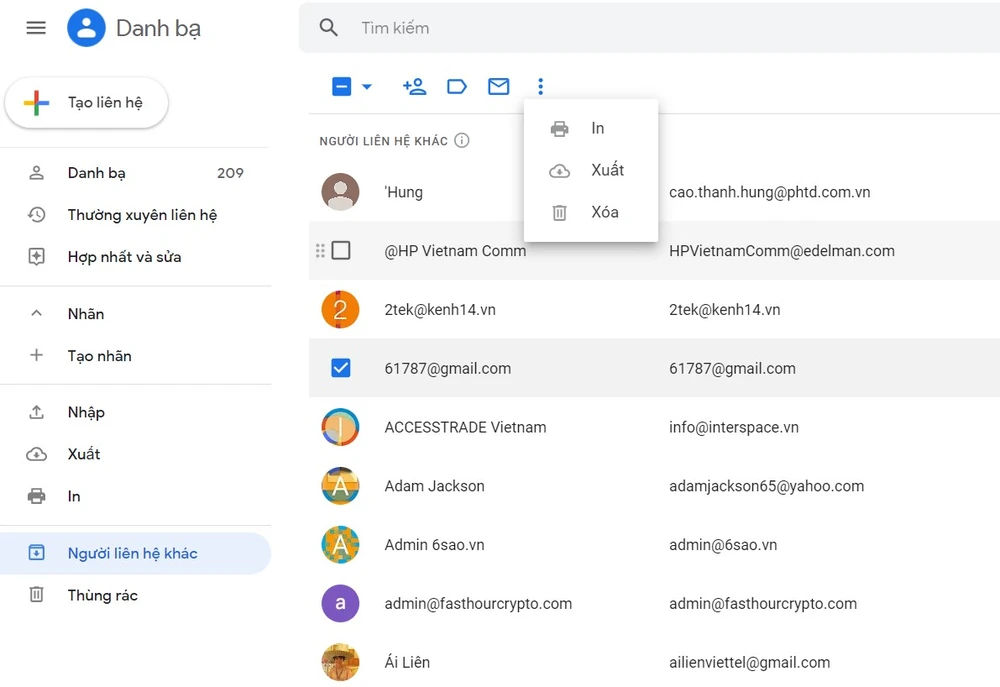Open the Nhập (import) function in sidebar

pos(86,411)
